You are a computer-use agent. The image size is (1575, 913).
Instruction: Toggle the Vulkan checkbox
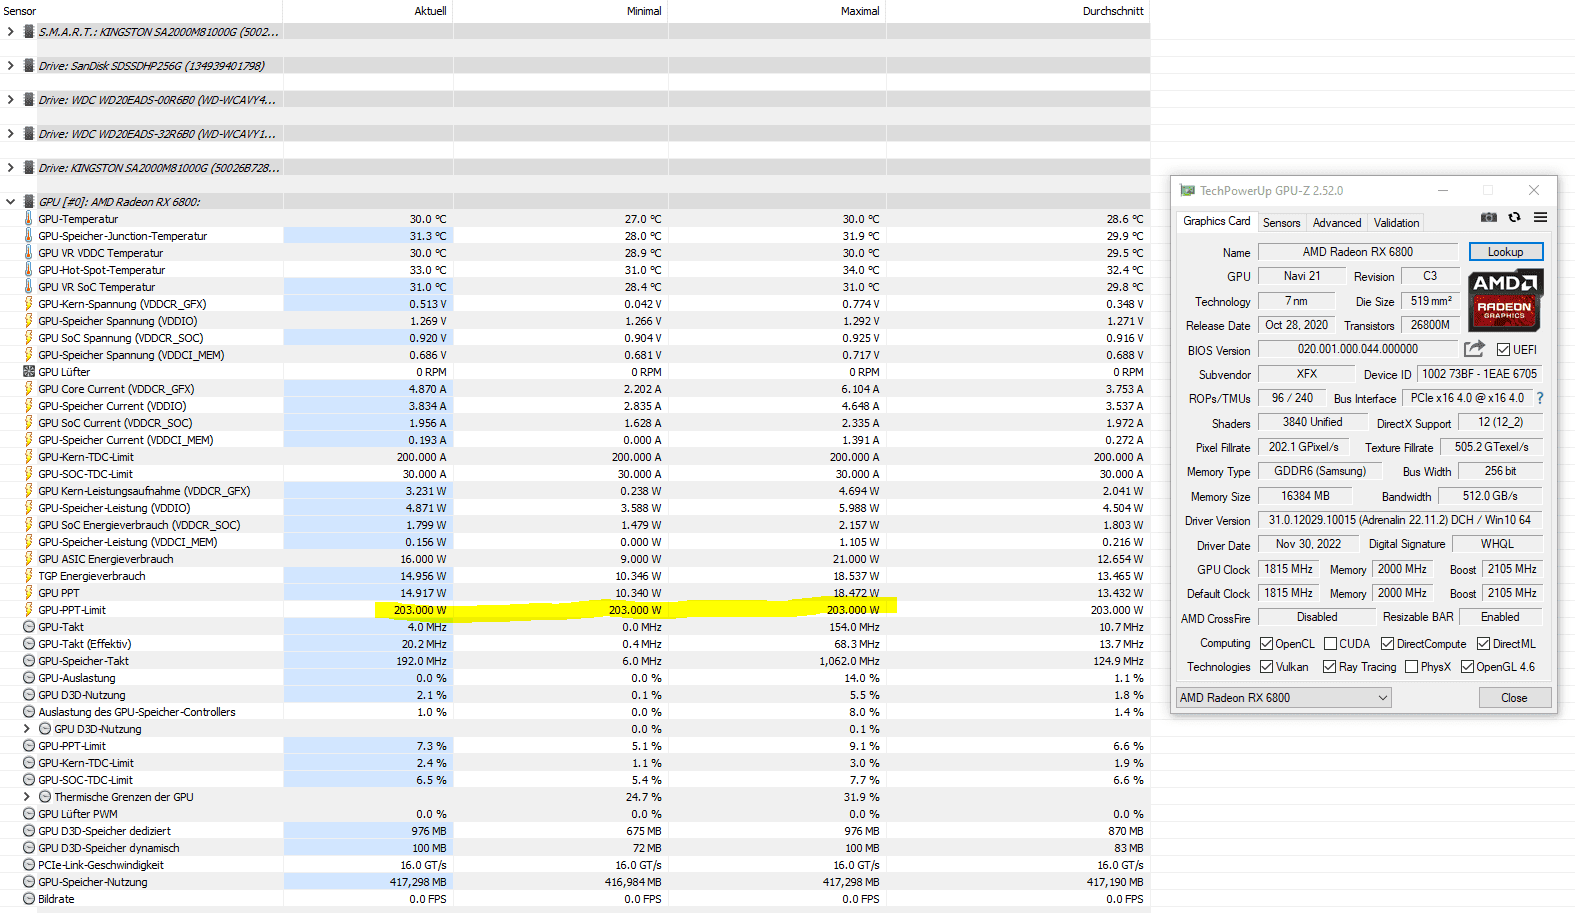(1266, 667)
